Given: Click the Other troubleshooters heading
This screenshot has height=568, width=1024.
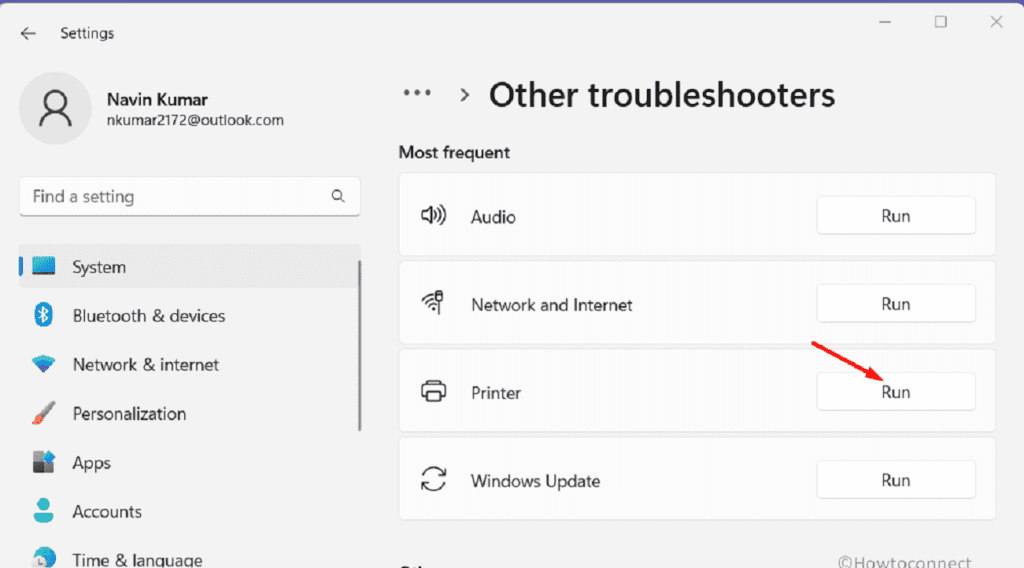Looking at the screenshot, I should 662,95.
